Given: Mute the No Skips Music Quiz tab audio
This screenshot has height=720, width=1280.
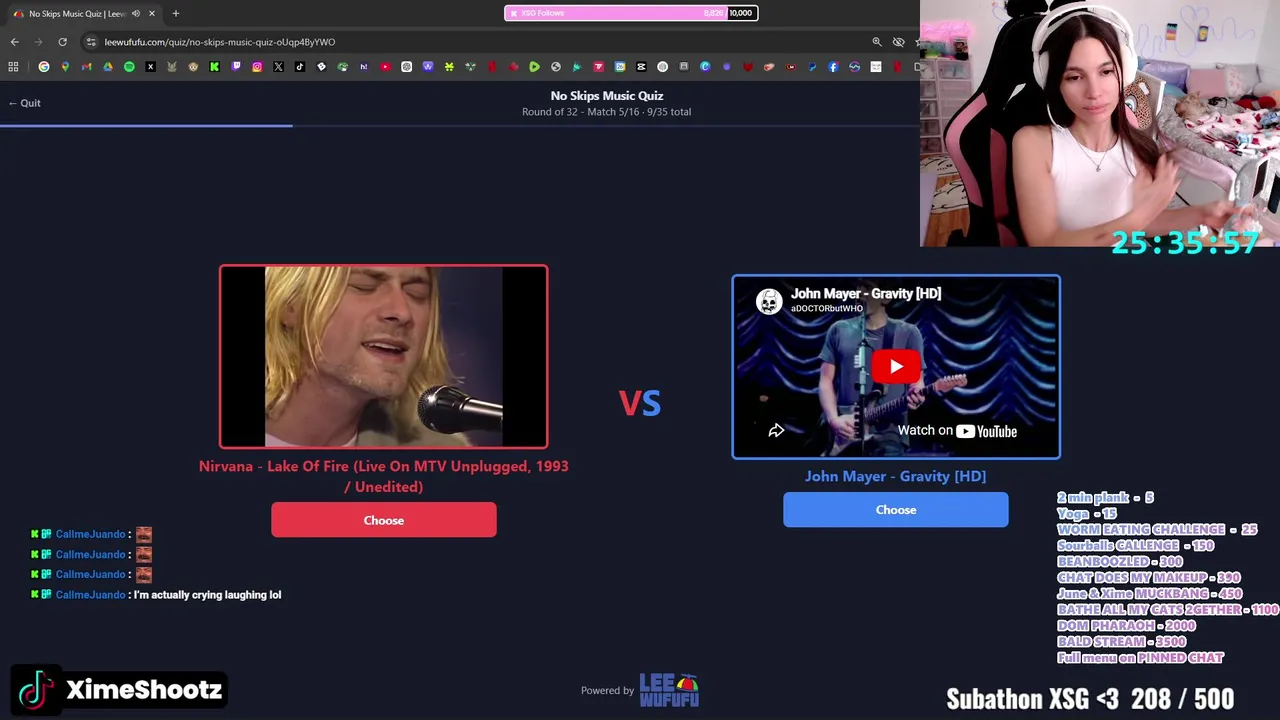Looking at the screenshot, I should coord(135,14).
